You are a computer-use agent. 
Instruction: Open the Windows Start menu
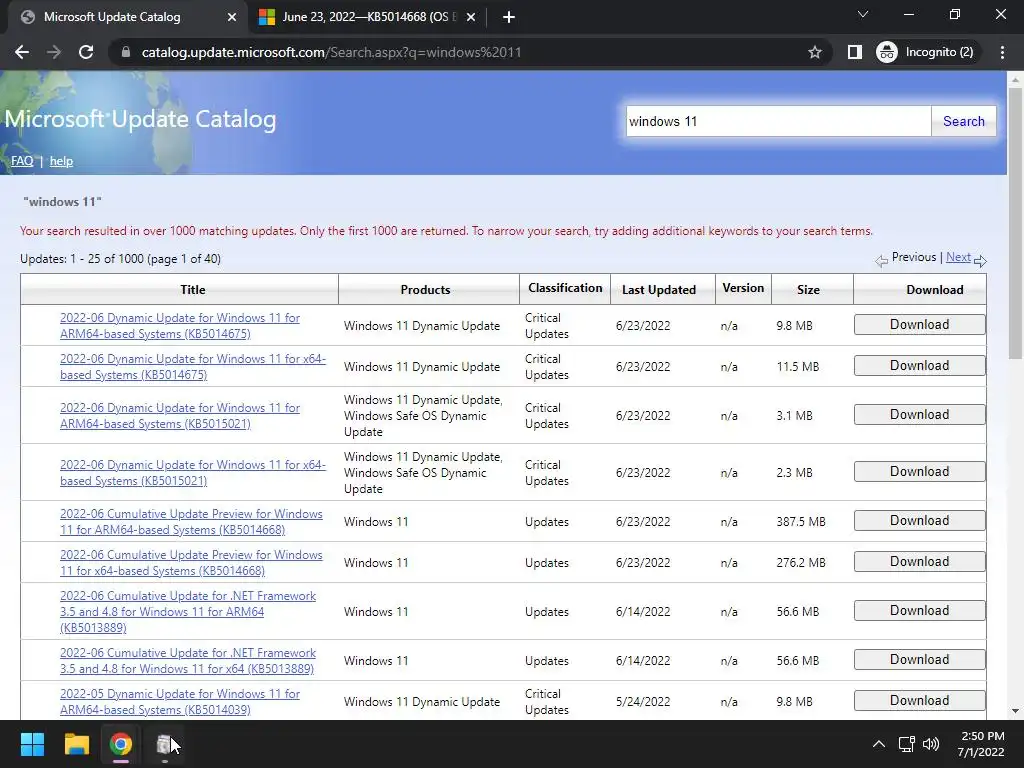32,744
